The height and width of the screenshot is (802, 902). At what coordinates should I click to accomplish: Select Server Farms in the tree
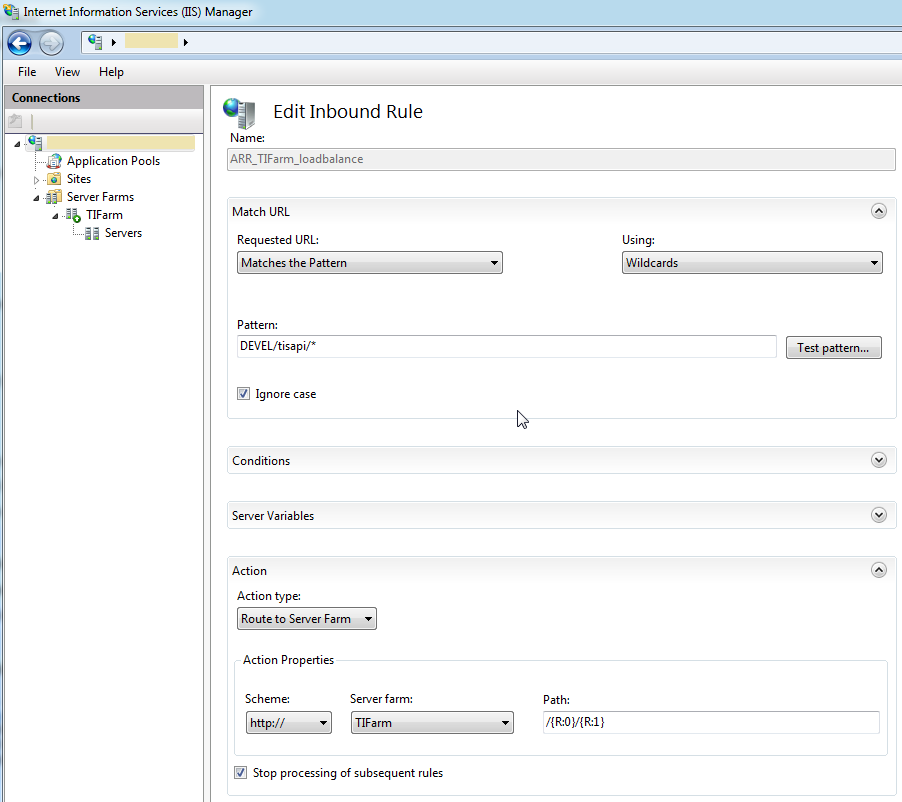pyautogui.click(x=100, y=197)
